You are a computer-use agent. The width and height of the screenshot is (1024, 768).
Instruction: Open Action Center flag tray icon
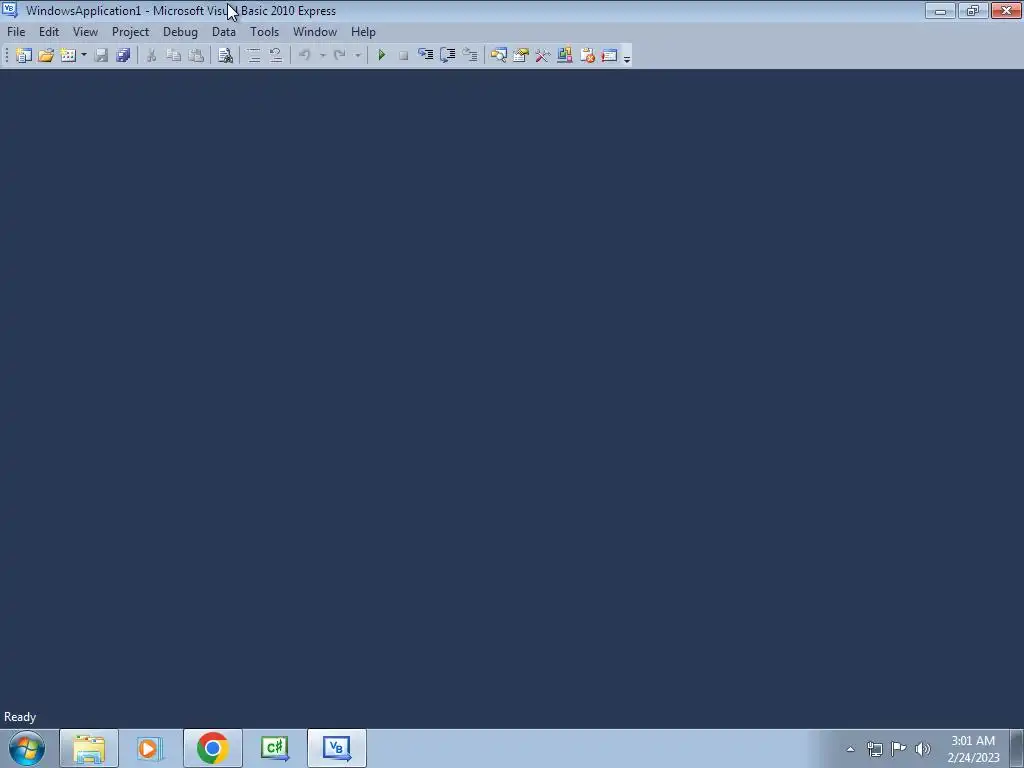pos(899,748)
